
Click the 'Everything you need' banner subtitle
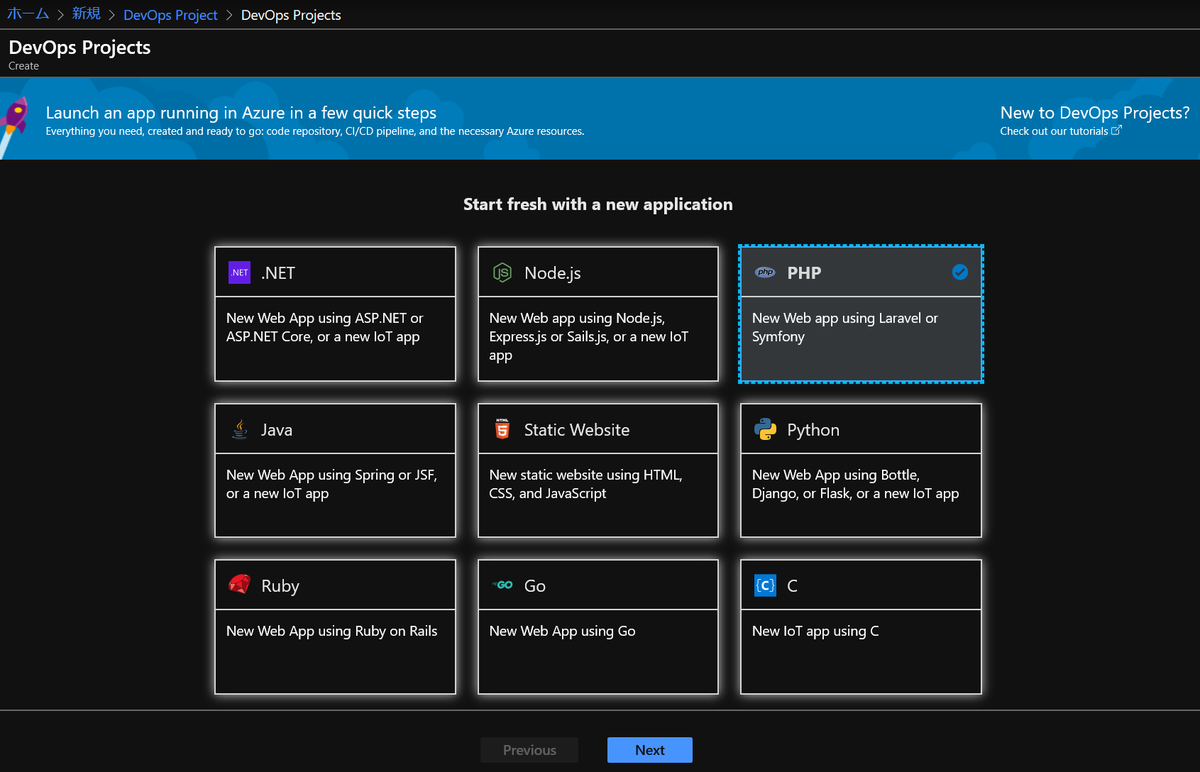315,131
